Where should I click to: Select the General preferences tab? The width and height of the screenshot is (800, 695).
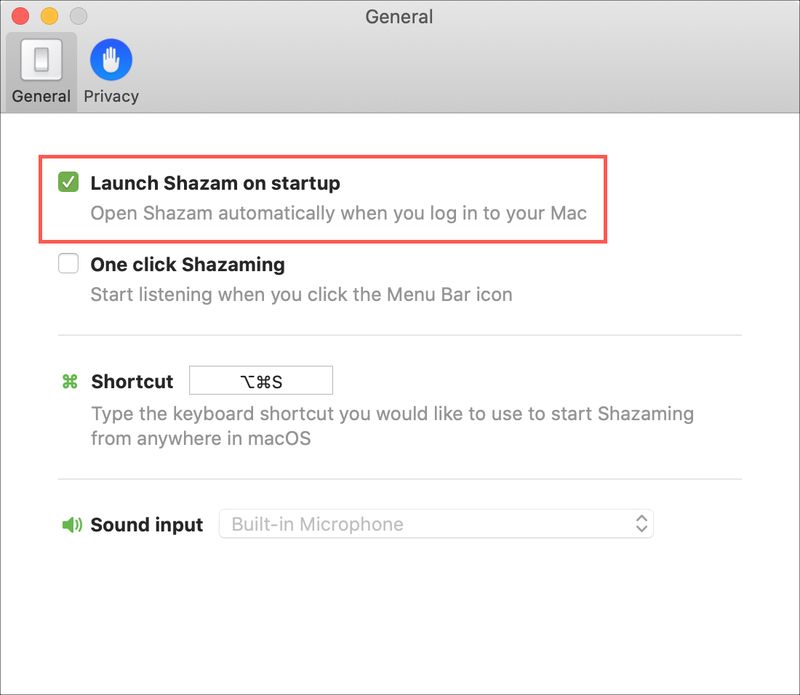[x=41, y=71]
